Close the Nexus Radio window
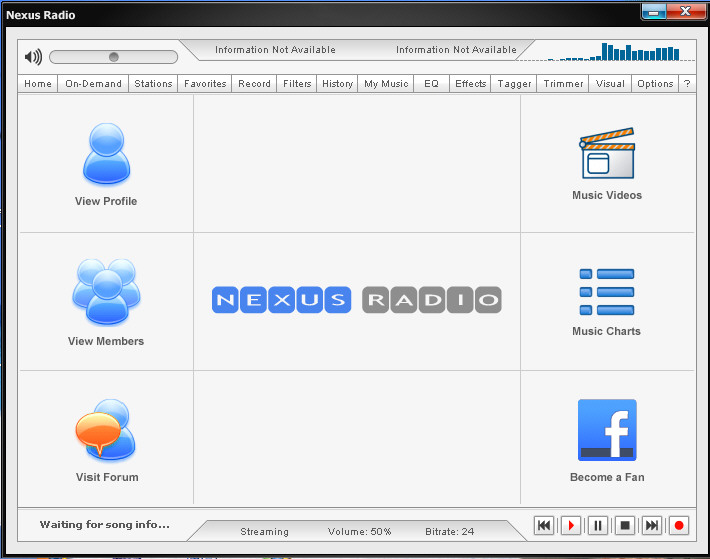This screenshot has width=710, height=559. coord(686,12)
